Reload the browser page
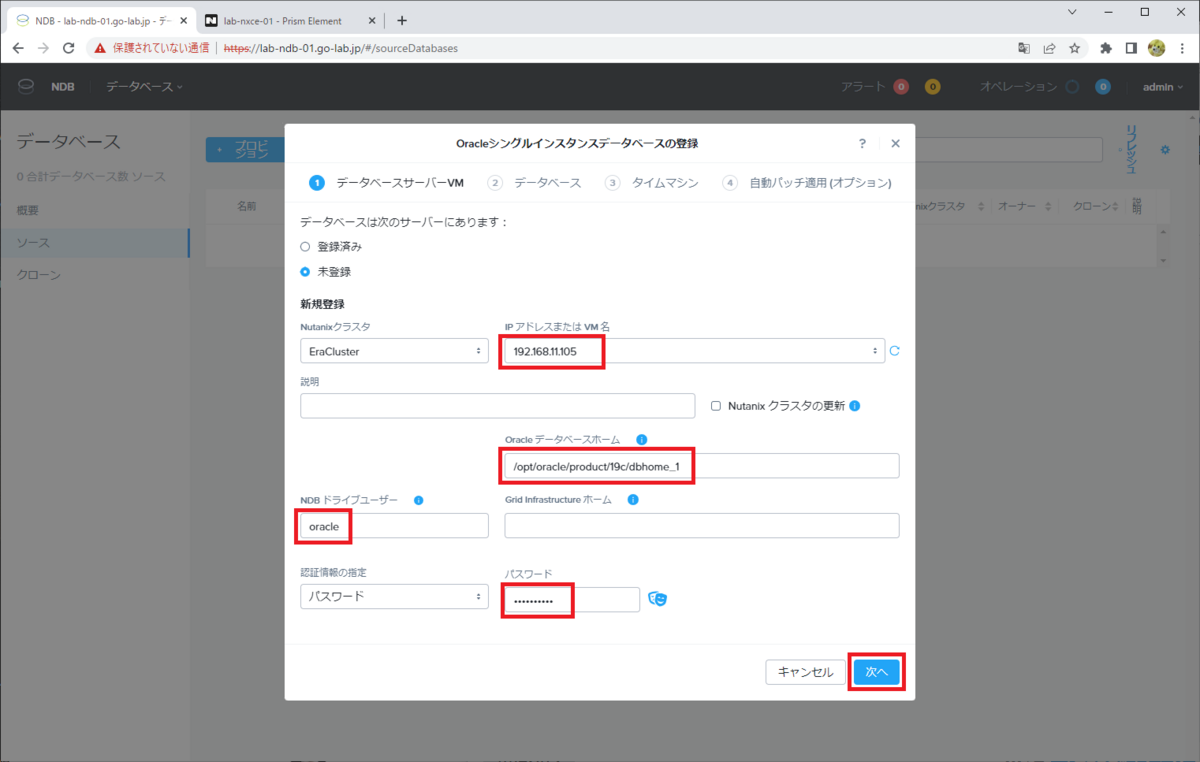 (69, 47)
